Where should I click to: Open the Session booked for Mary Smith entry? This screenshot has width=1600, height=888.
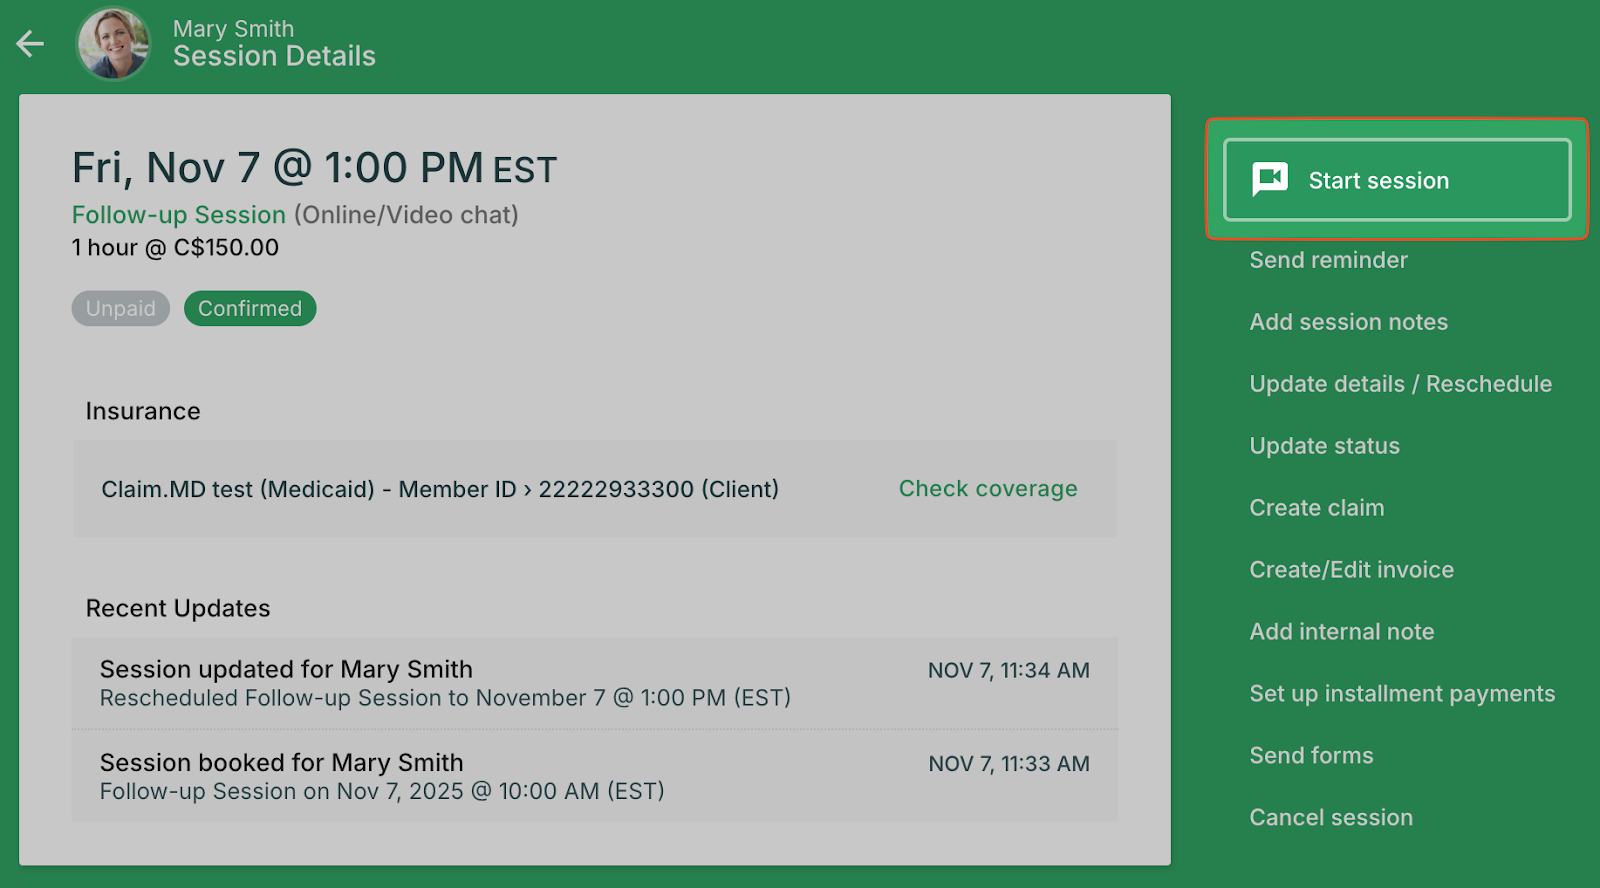pyautogui.click(x=594, y=776)
